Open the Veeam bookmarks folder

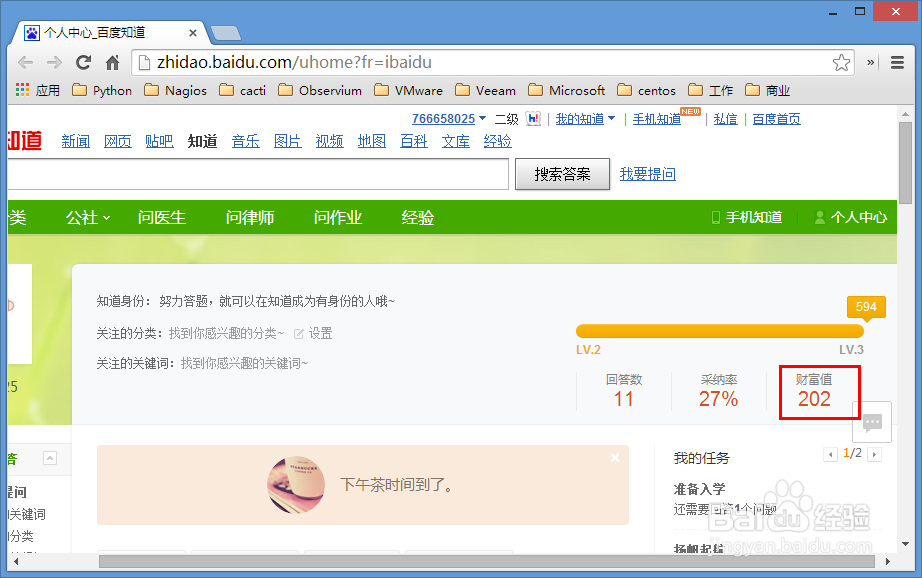coord(485,90)
